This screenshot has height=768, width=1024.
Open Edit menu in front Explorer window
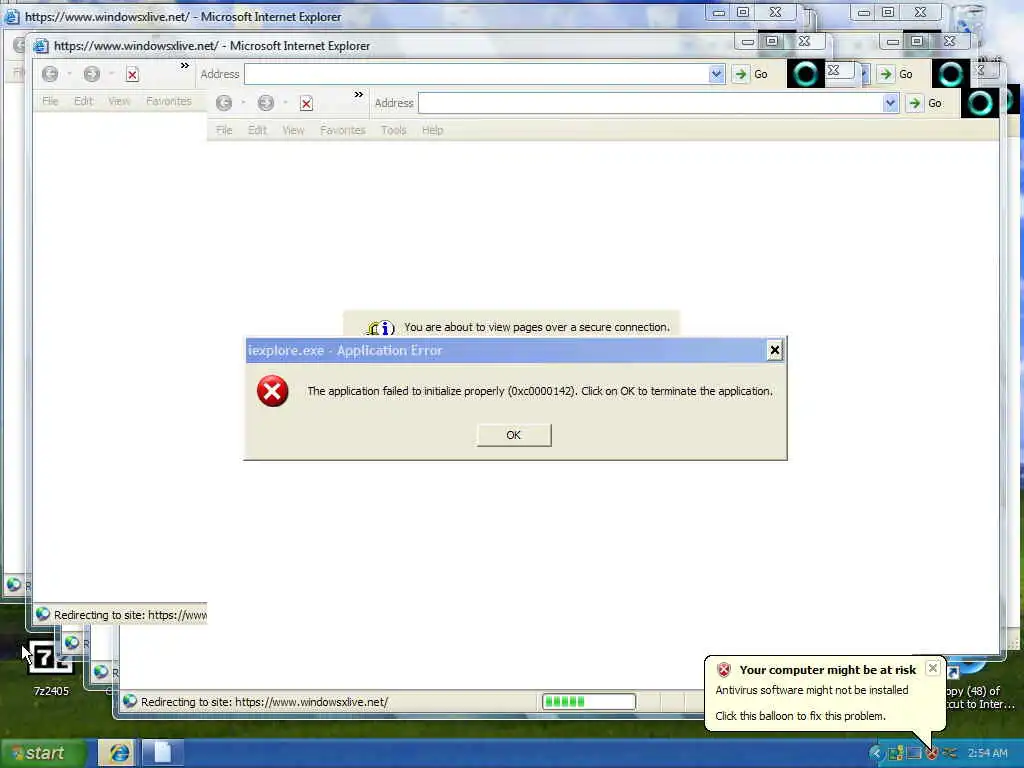(257, 131)
